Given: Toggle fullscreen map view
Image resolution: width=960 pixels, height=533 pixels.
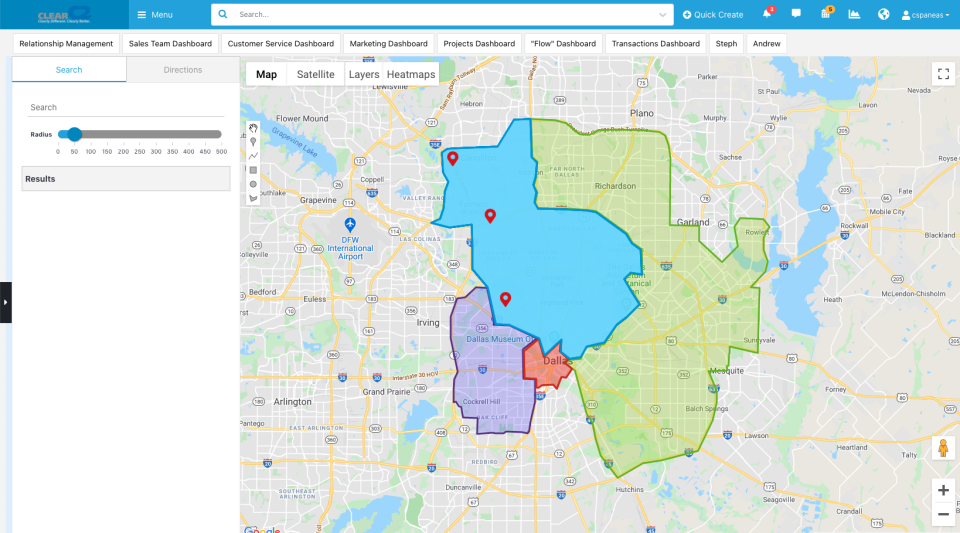Looking at the screenshot, I should pyautogui.click(x=943, y=74).
